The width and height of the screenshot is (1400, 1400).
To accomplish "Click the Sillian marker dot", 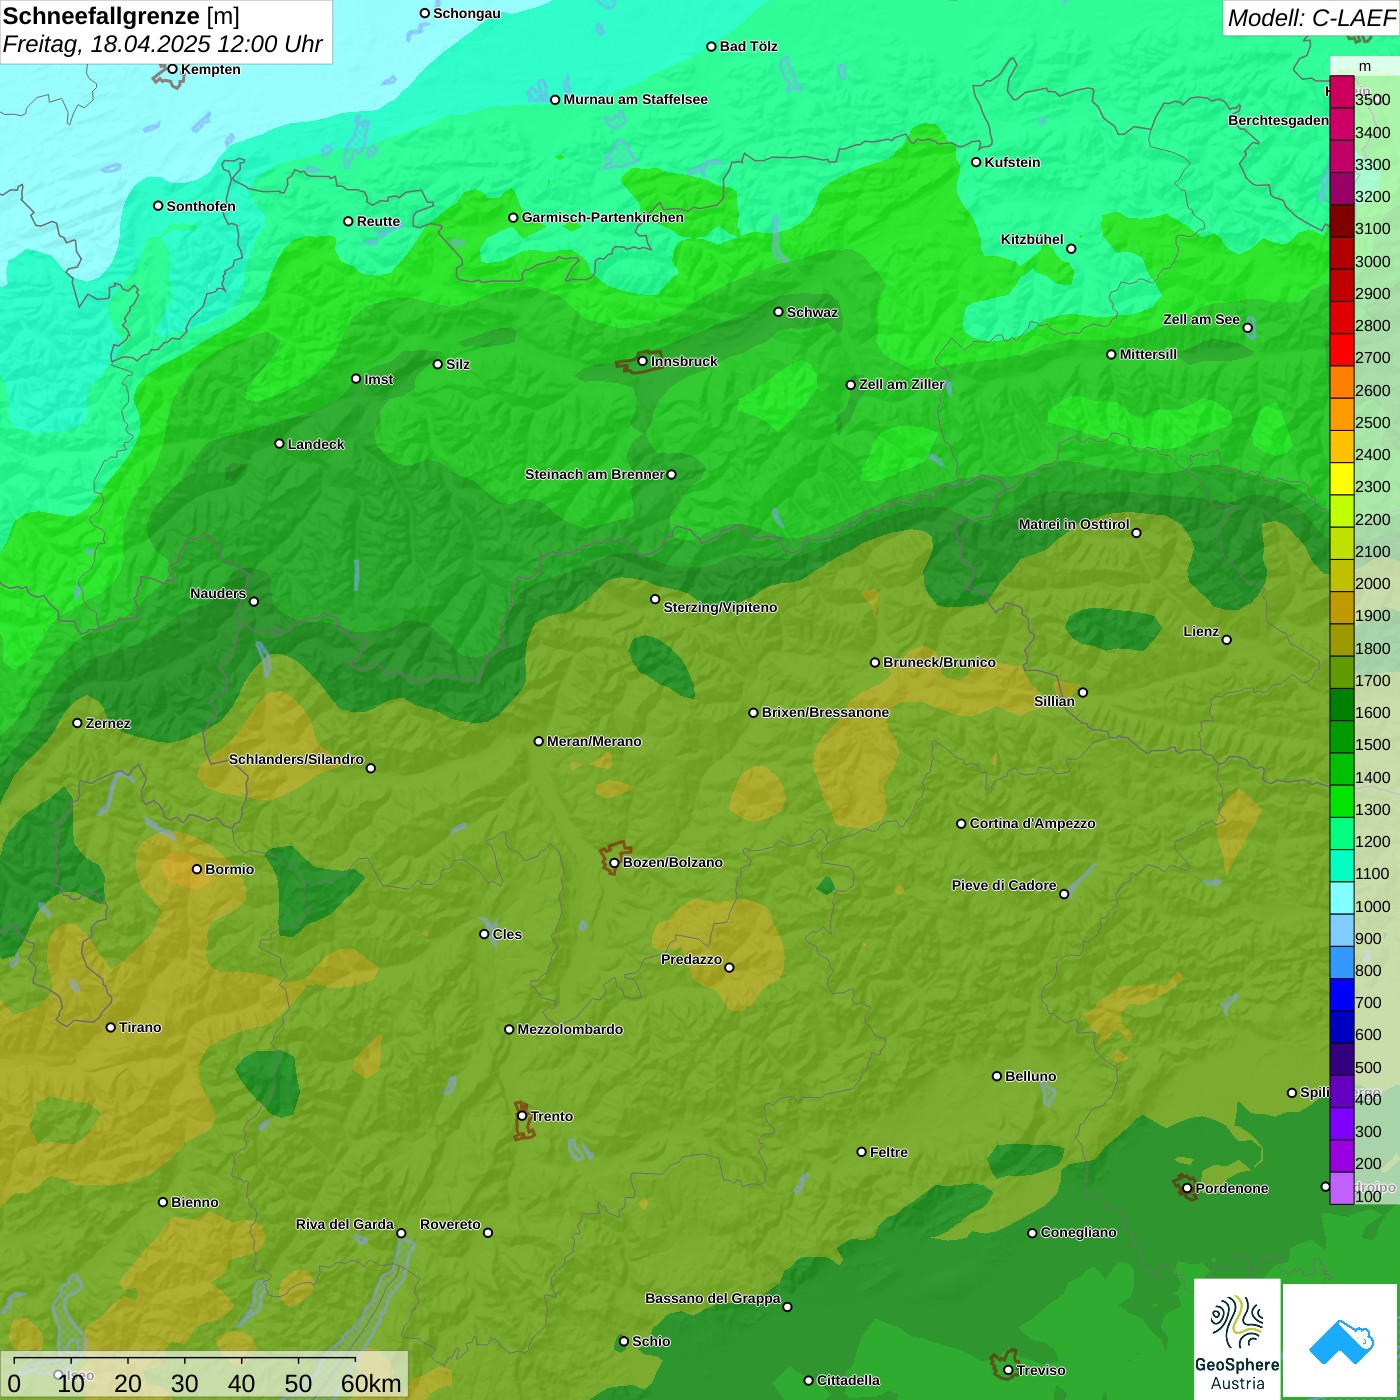I will 1083,692.
